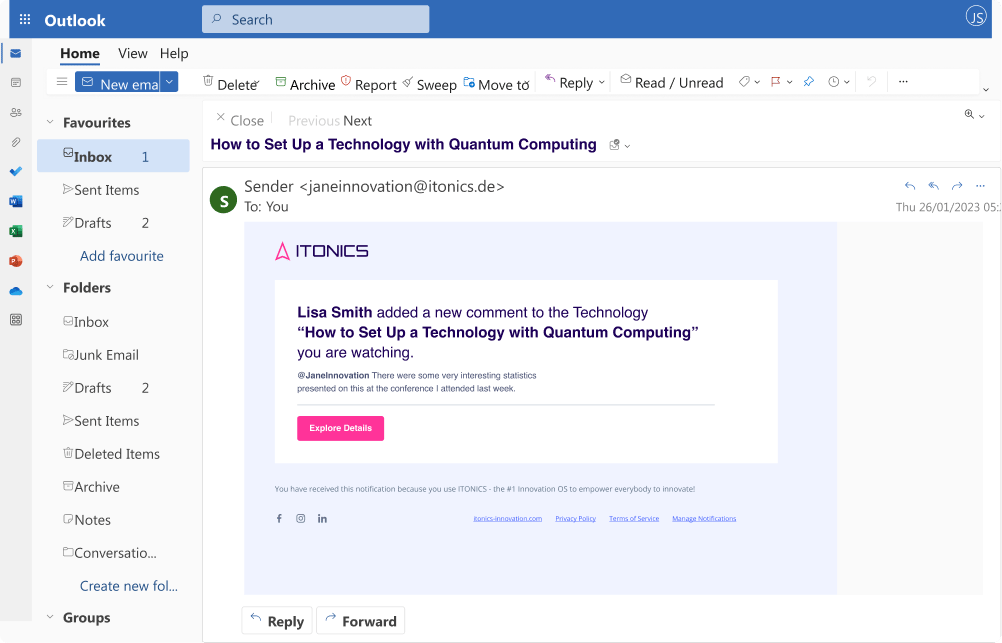The width and height of the screenshot is (1002, 643).
Task: Open the Deleted Items folder
Action: coord(113,454)
